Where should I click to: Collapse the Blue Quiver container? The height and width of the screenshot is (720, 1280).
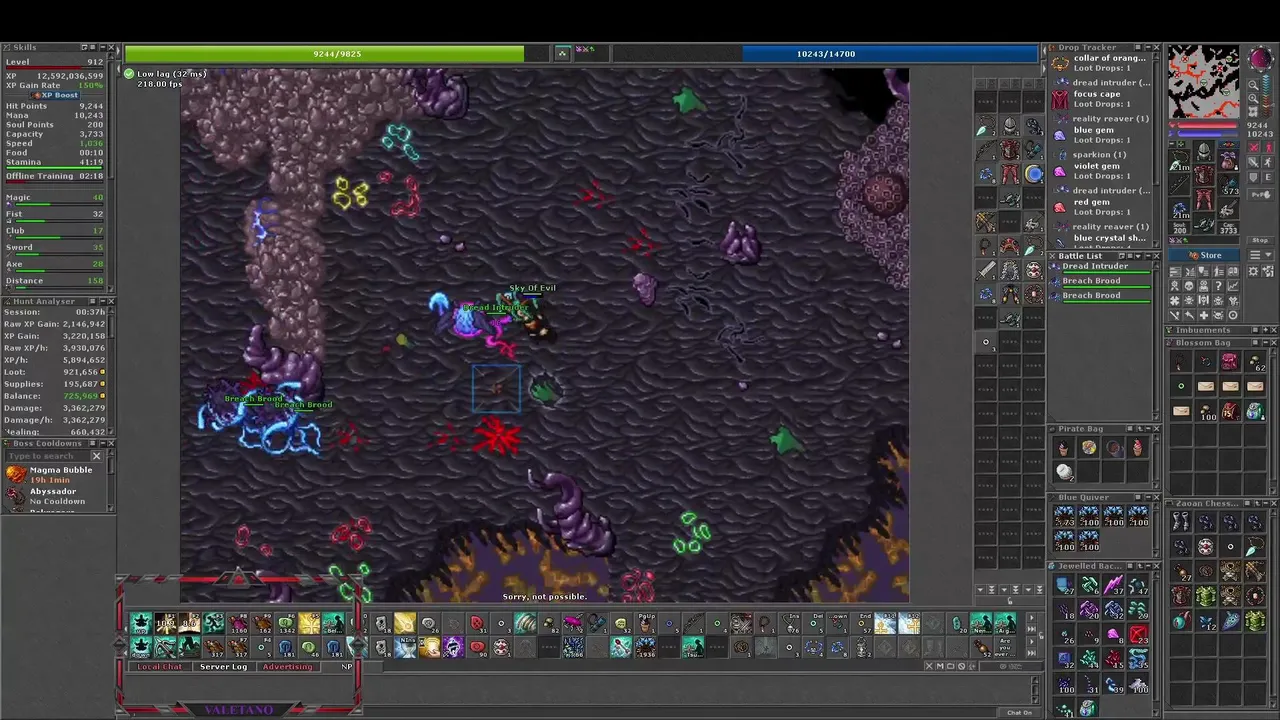point(1147,497)
